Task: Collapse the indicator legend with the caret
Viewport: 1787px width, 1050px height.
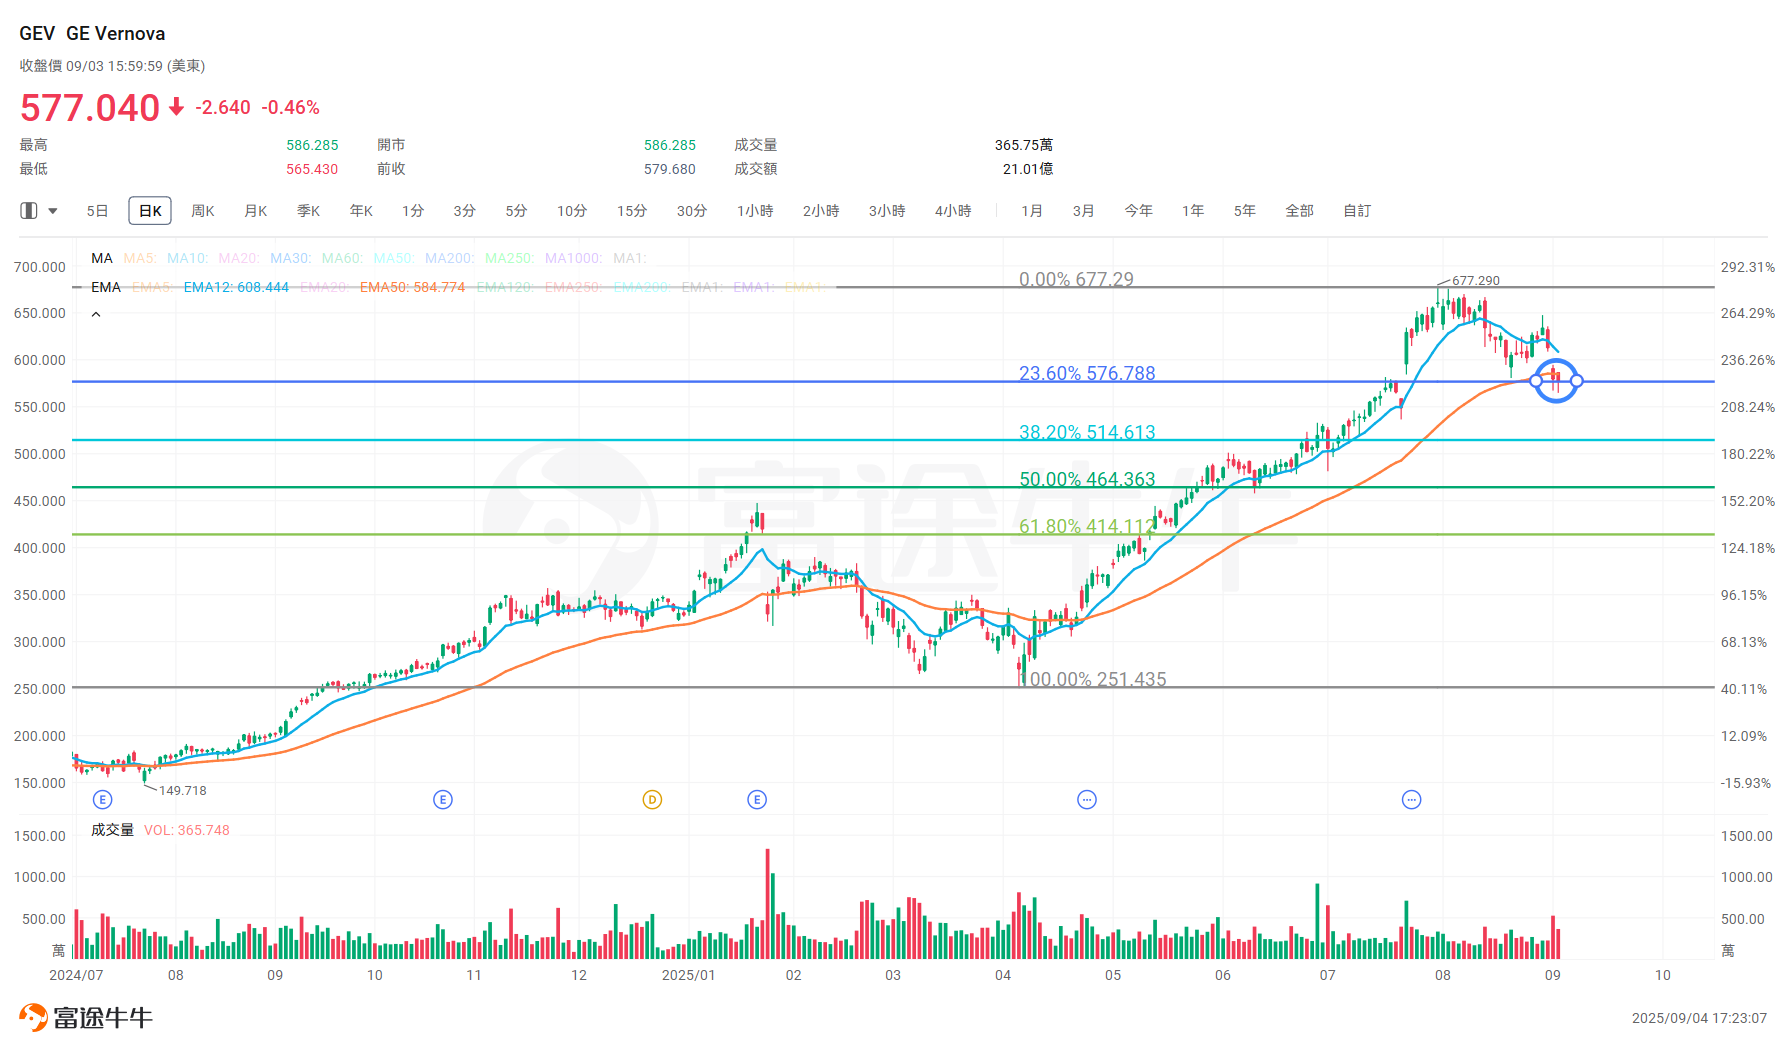Action: [96, 314]
